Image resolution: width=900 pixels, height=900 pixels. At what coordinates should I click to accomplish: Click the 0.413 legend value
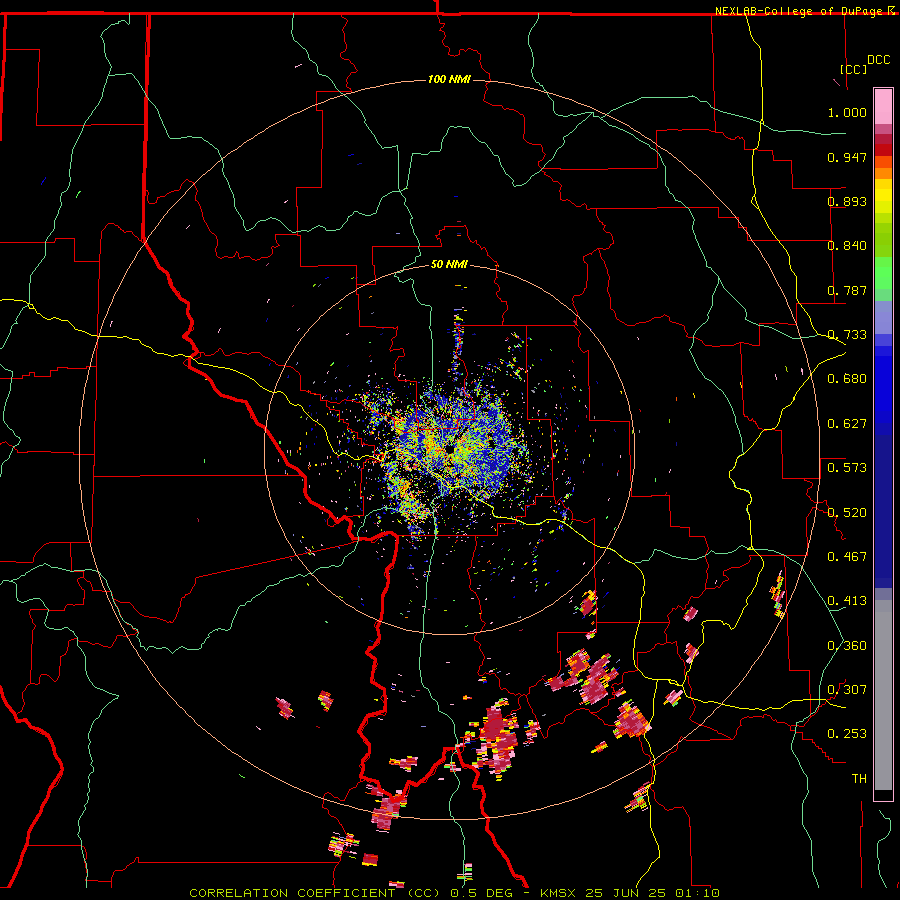click(847, 601)
